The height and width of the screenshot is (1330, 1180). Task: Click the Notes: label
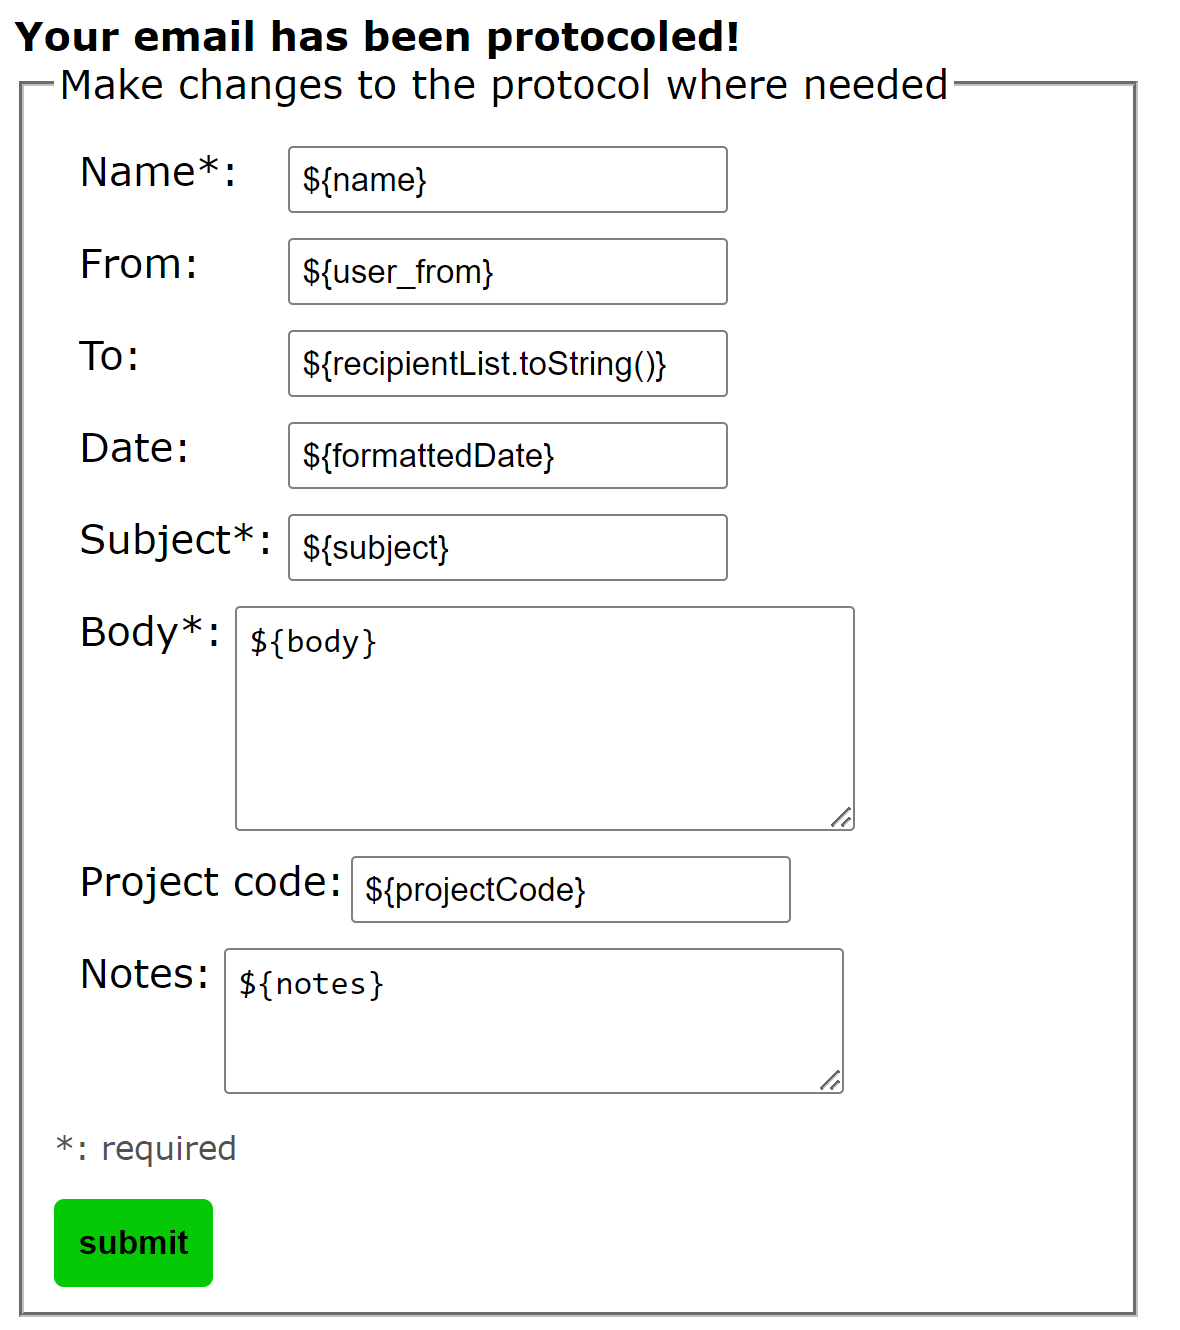coord(144,974)
